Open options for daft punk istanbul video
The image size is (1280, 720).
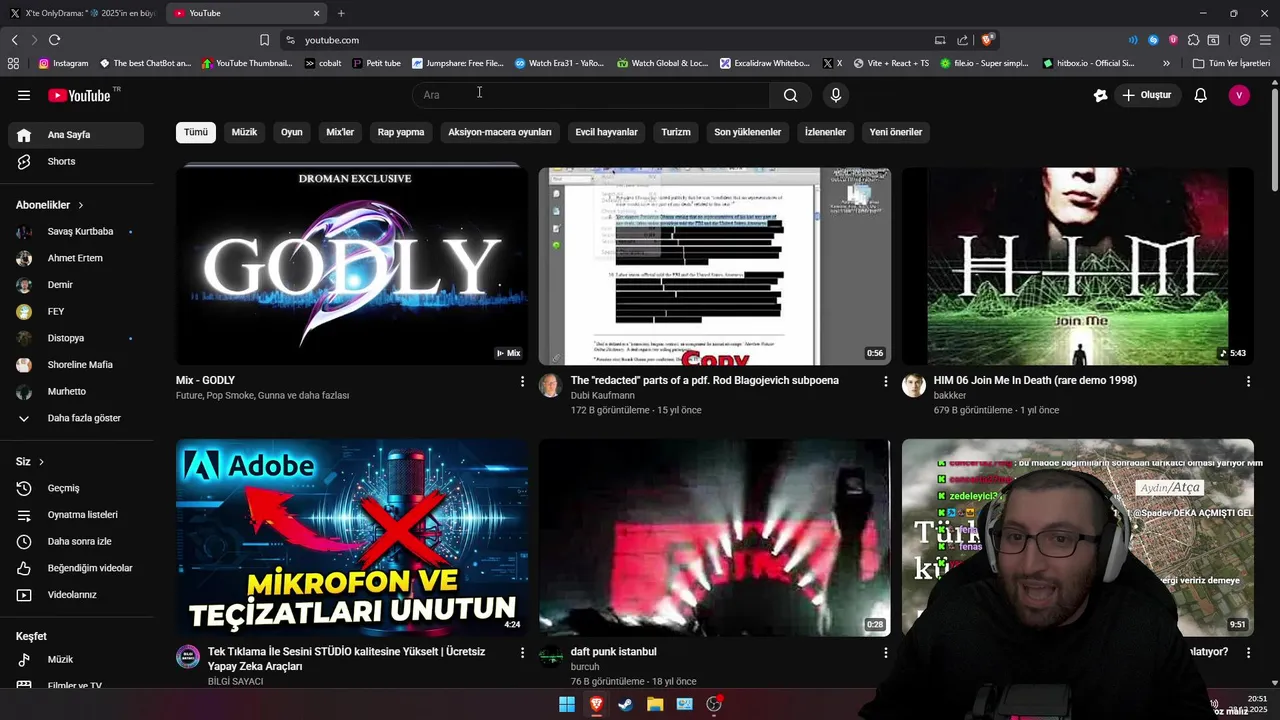[x=885, y=652]
